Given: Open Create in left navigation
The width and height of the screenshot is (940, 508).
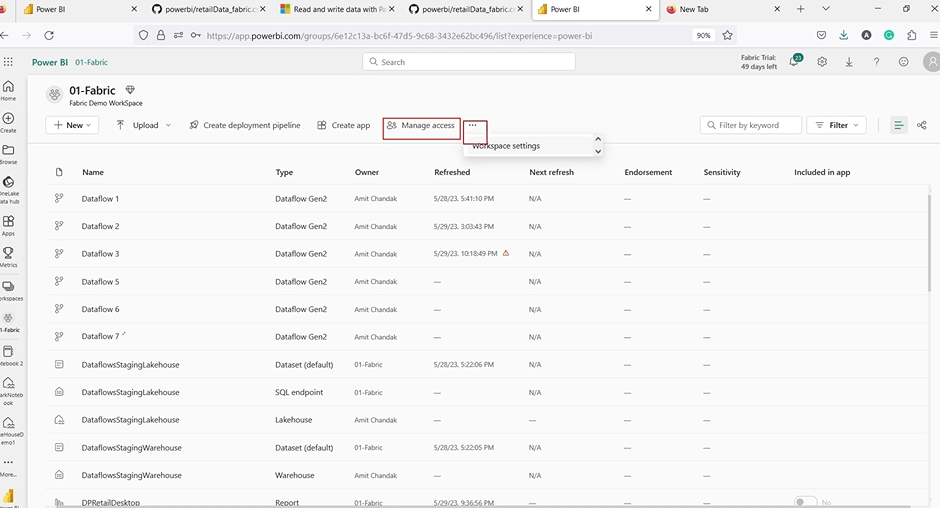Looking at the screenshot, I should [8, 122].
